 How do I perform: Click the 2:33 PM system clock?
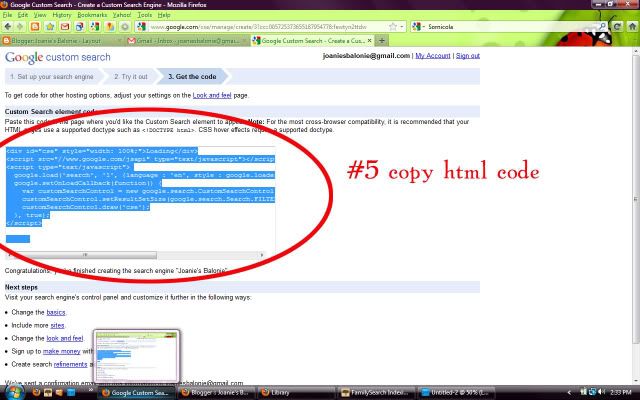coord(621,393)
